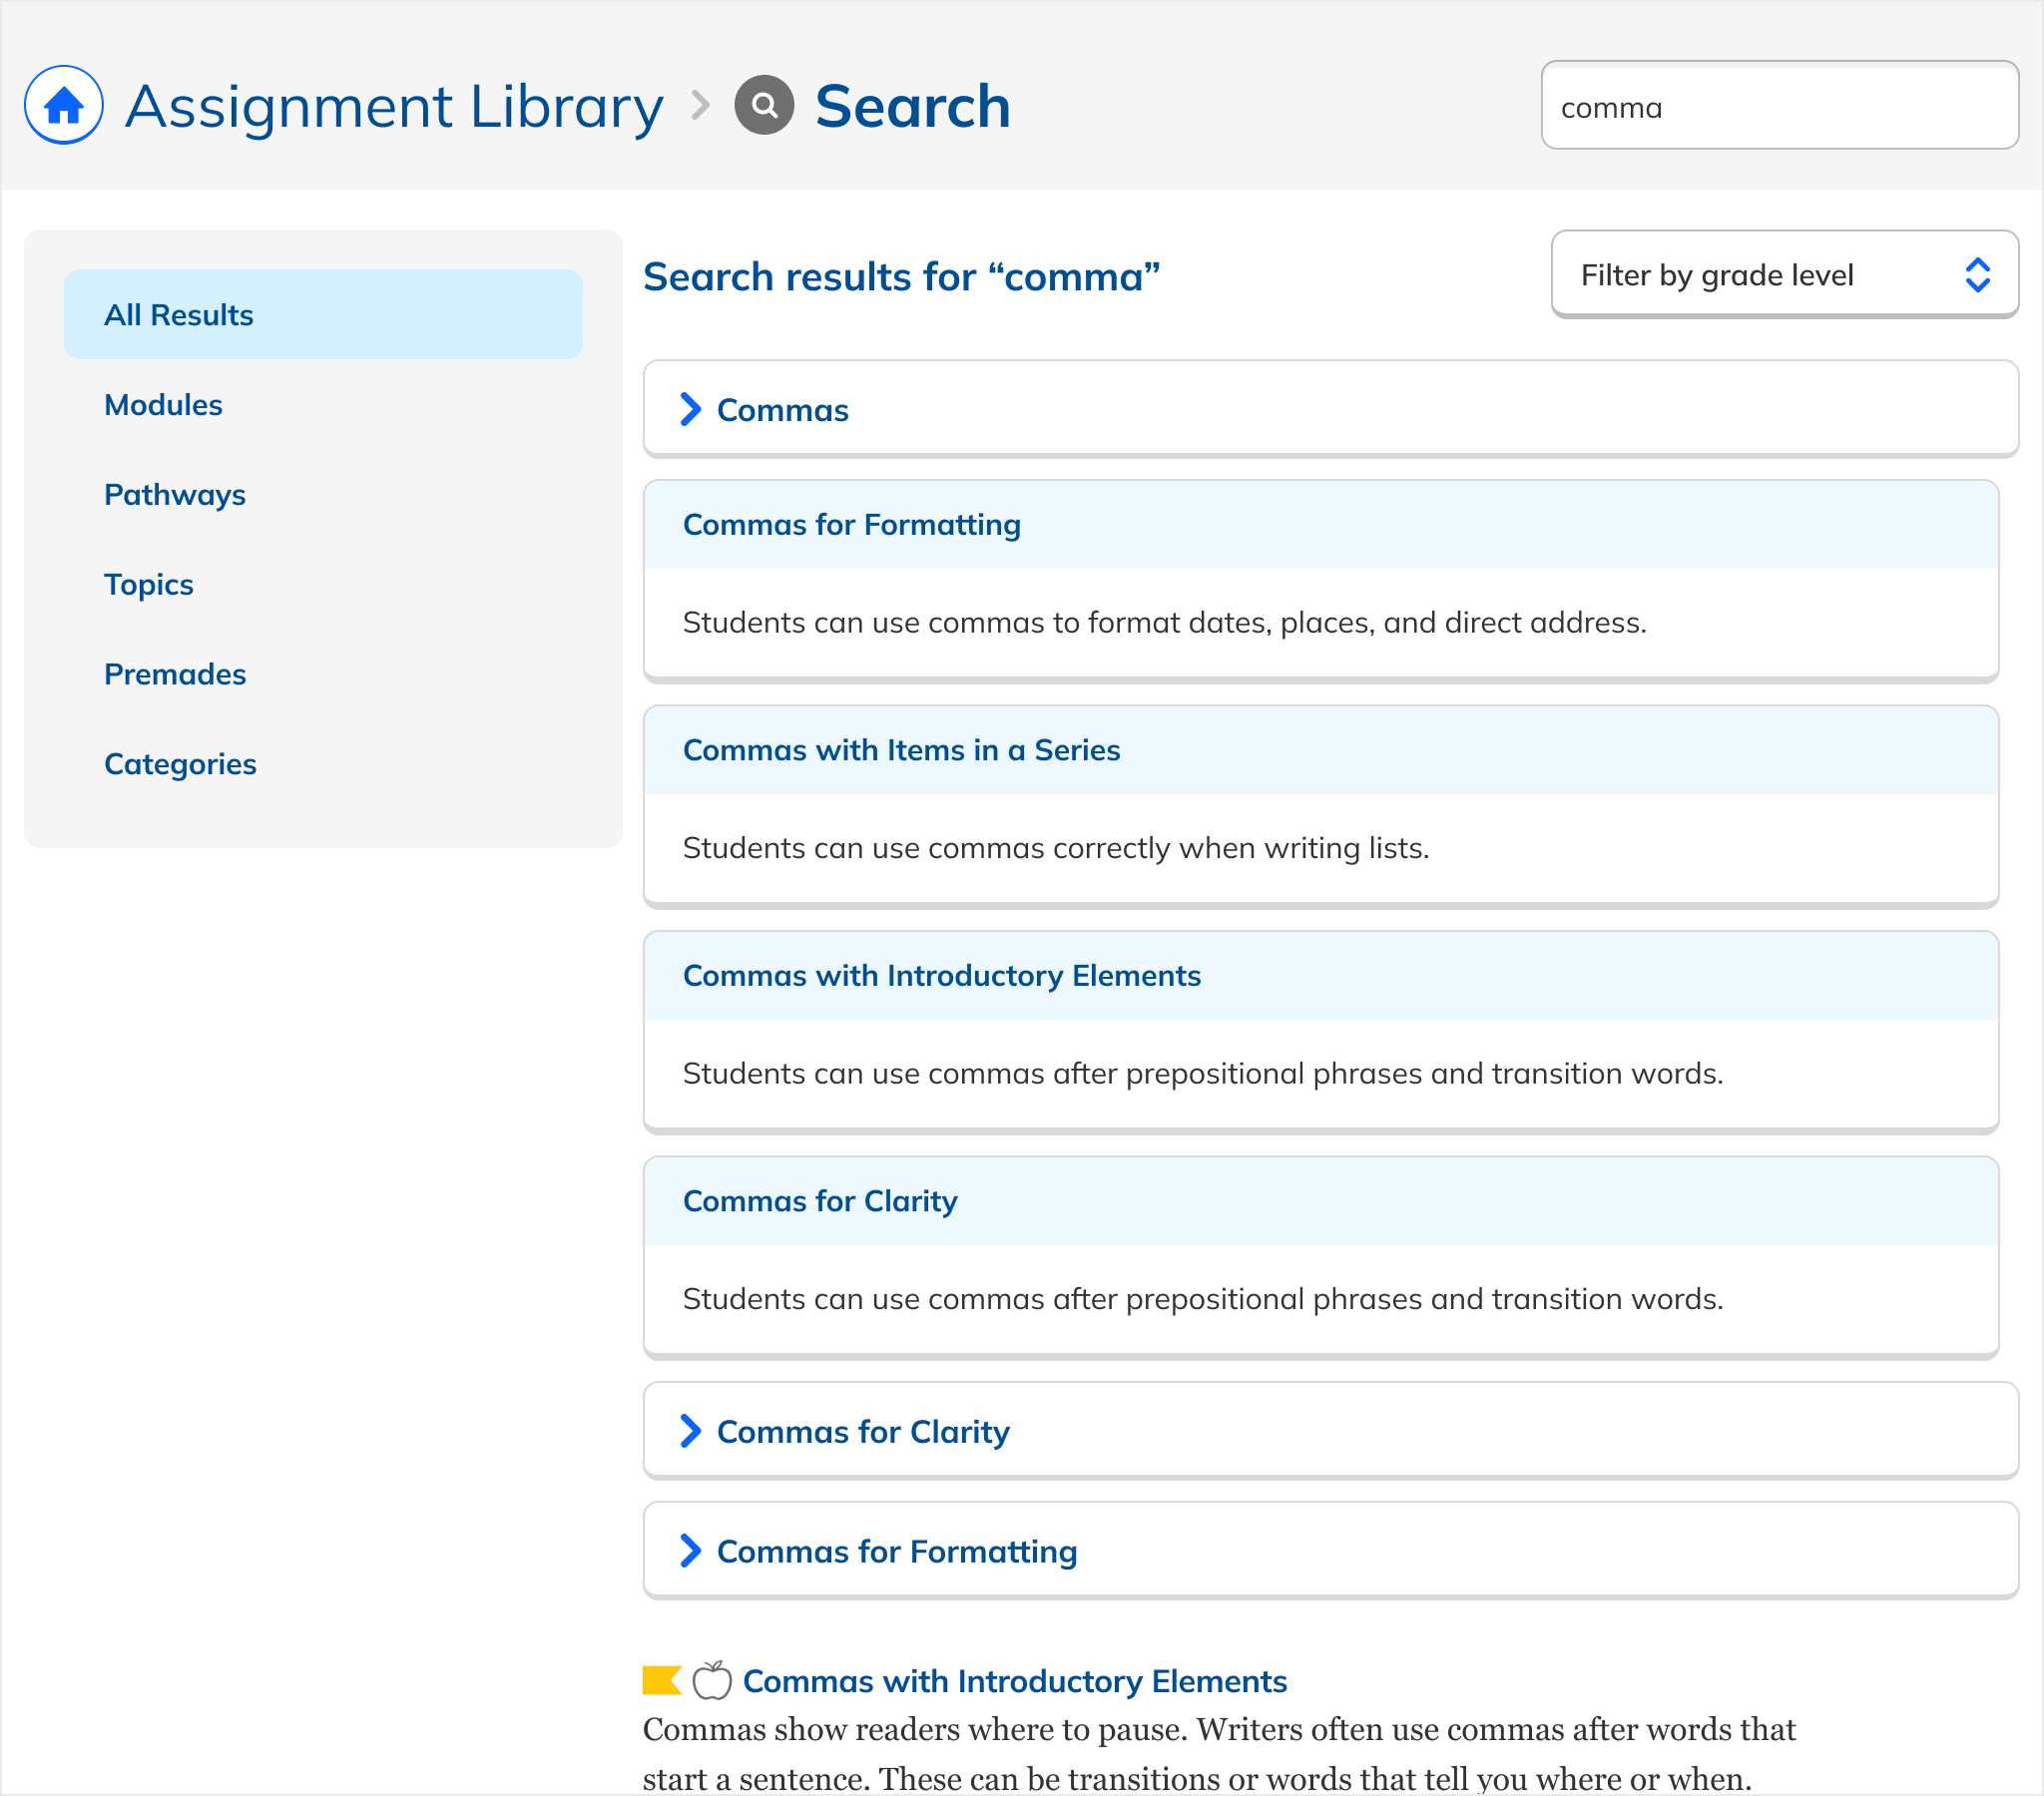This screenshot has height=1796, width=2044.
Task: Expand the Commas for Clarity chevron
Action: tap(690, 1431)
